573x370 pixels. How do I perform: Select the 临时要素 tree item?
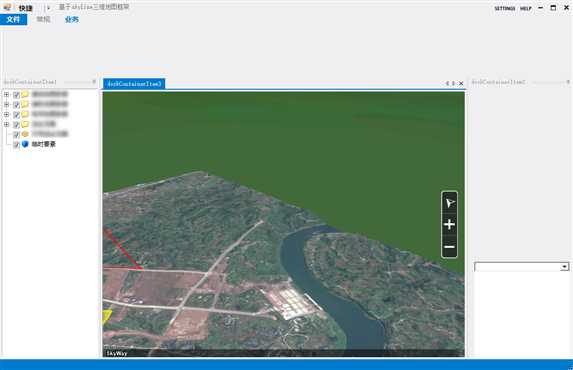(x=43, y=144)
